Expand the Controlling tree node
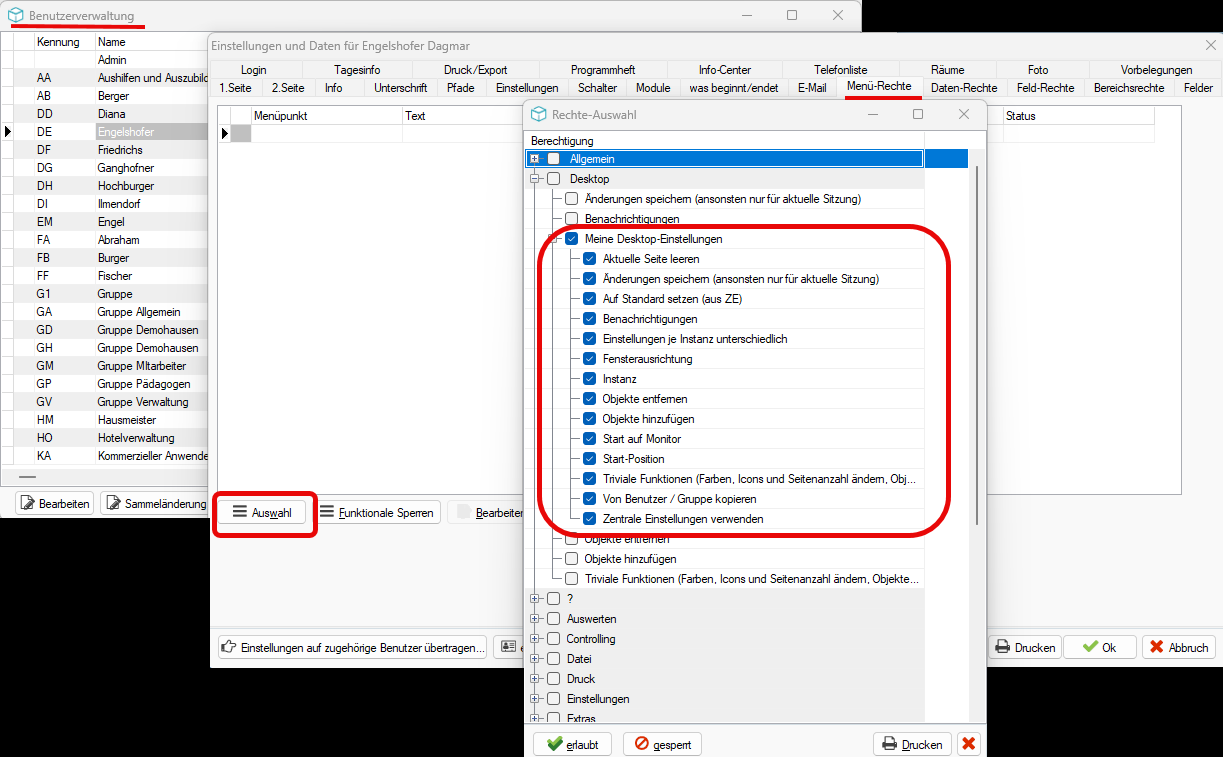This screenshot has width=1223, height=757. pos(535,639)
